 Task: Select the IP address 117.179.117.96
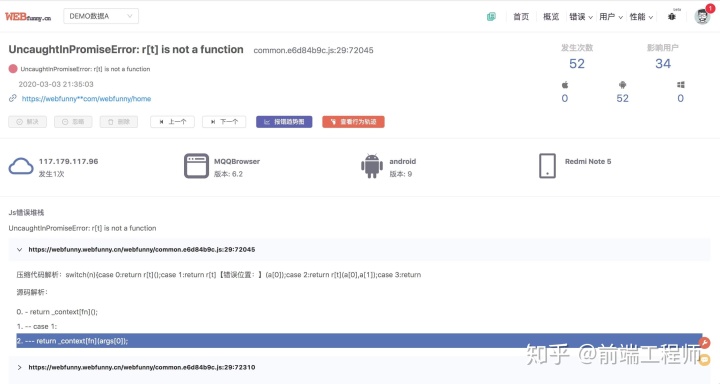[x=68, y=161]
